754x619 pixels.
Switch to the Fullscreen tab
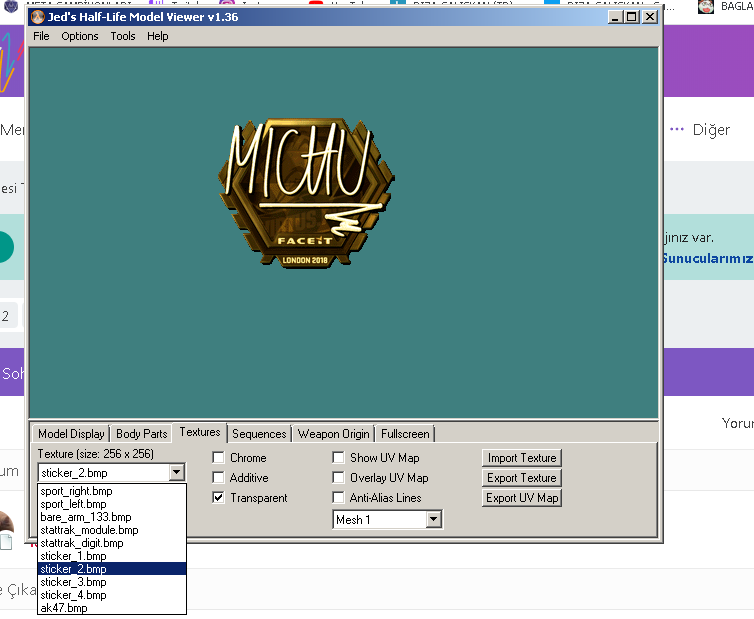pyautogui.click(x=405, y=434)
